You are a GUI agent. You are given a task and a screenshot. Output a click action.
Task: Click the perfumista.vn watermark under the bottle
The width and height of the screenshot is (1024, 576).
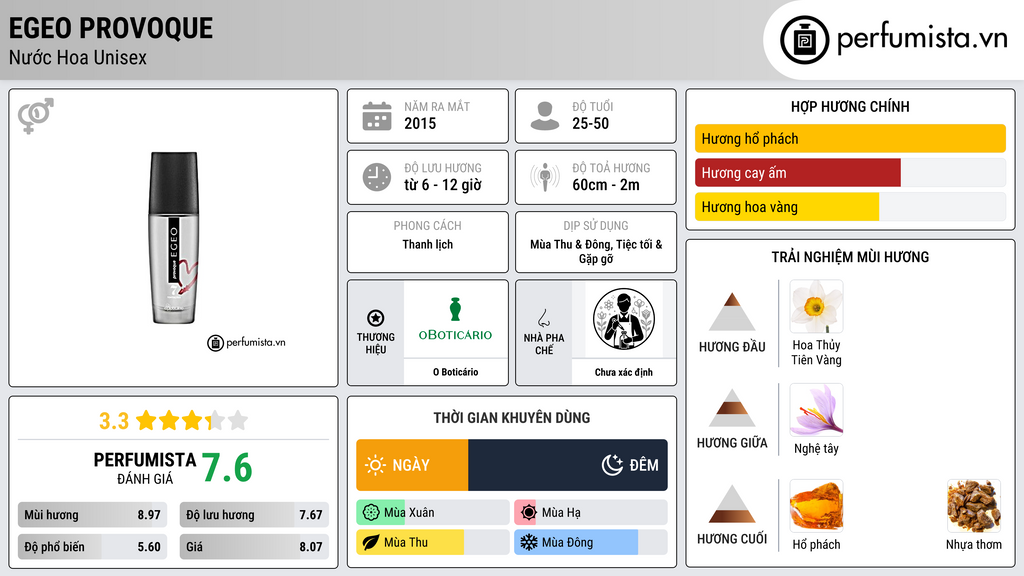246,342
